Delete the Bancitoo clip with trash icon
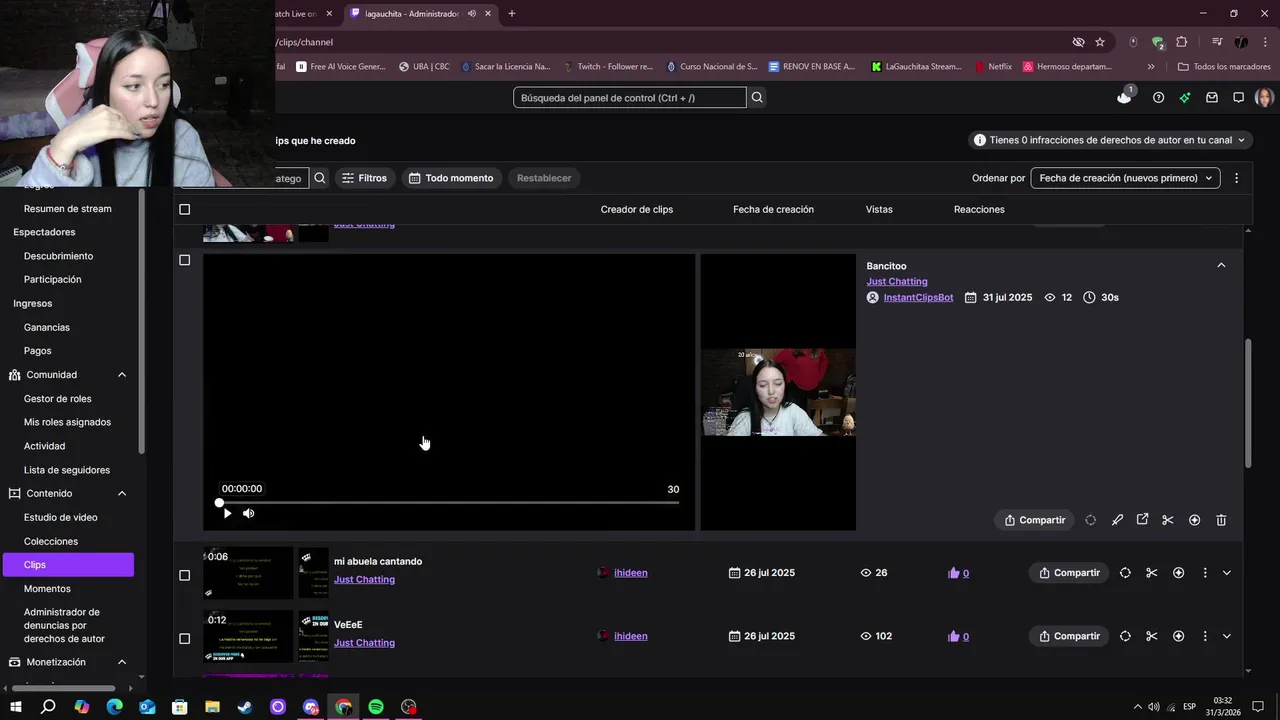 click(x=1221, y=520)
